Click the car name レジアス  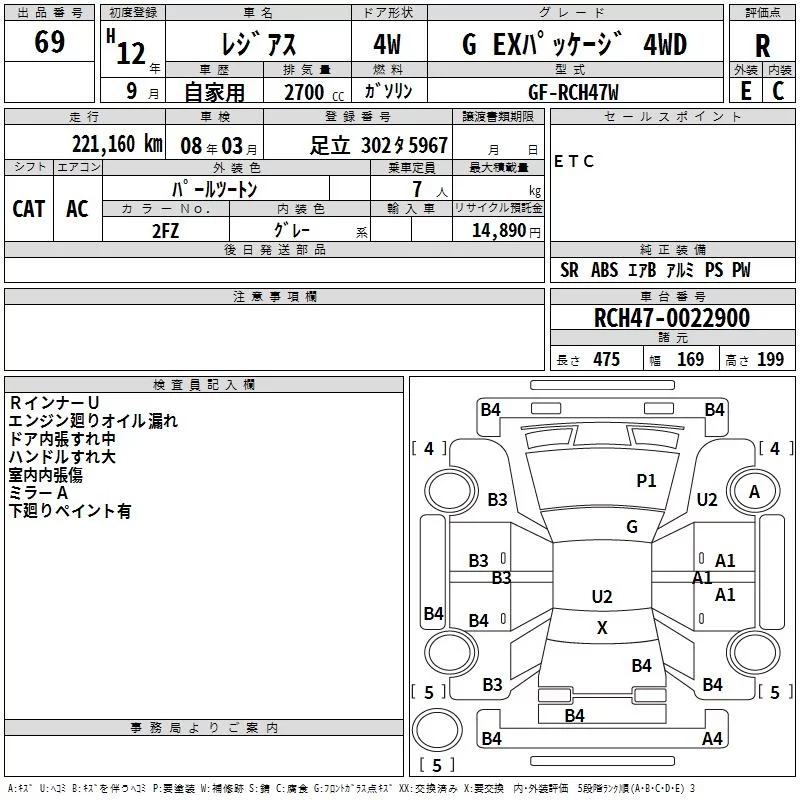[258, 43]
